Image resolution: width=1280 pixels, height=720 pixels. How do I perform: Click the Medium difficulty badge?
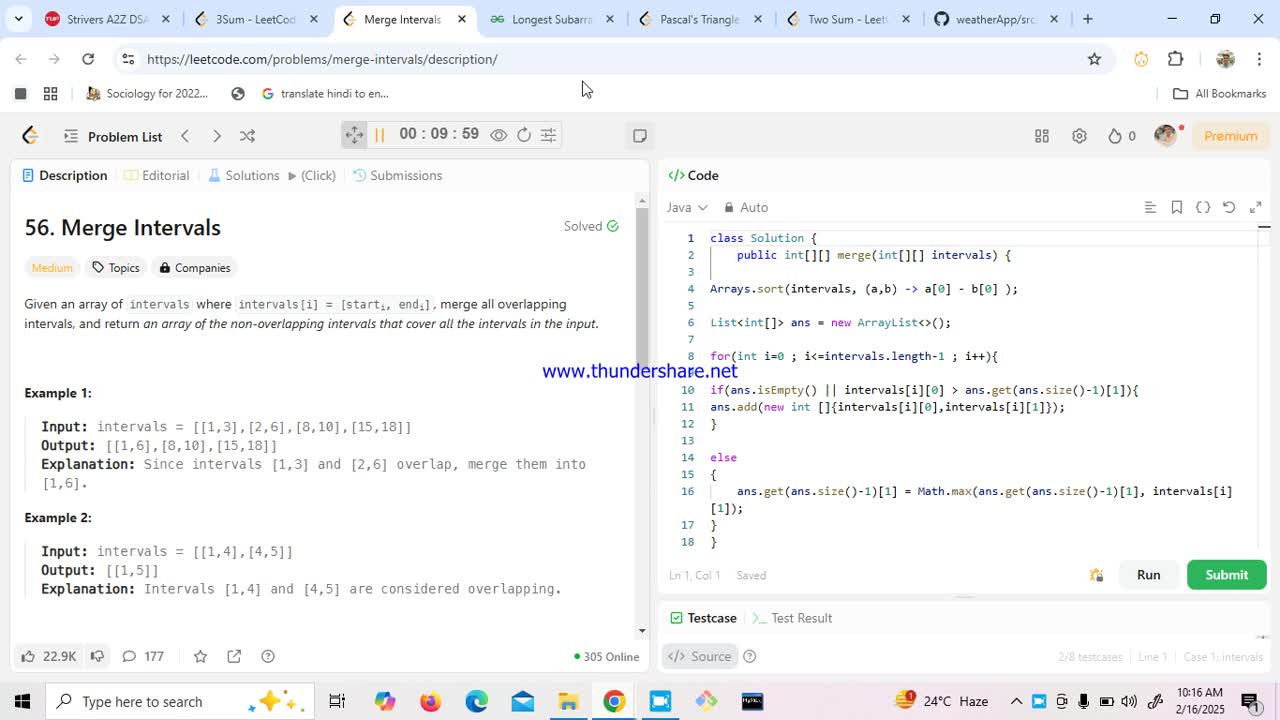coord(52,268)
